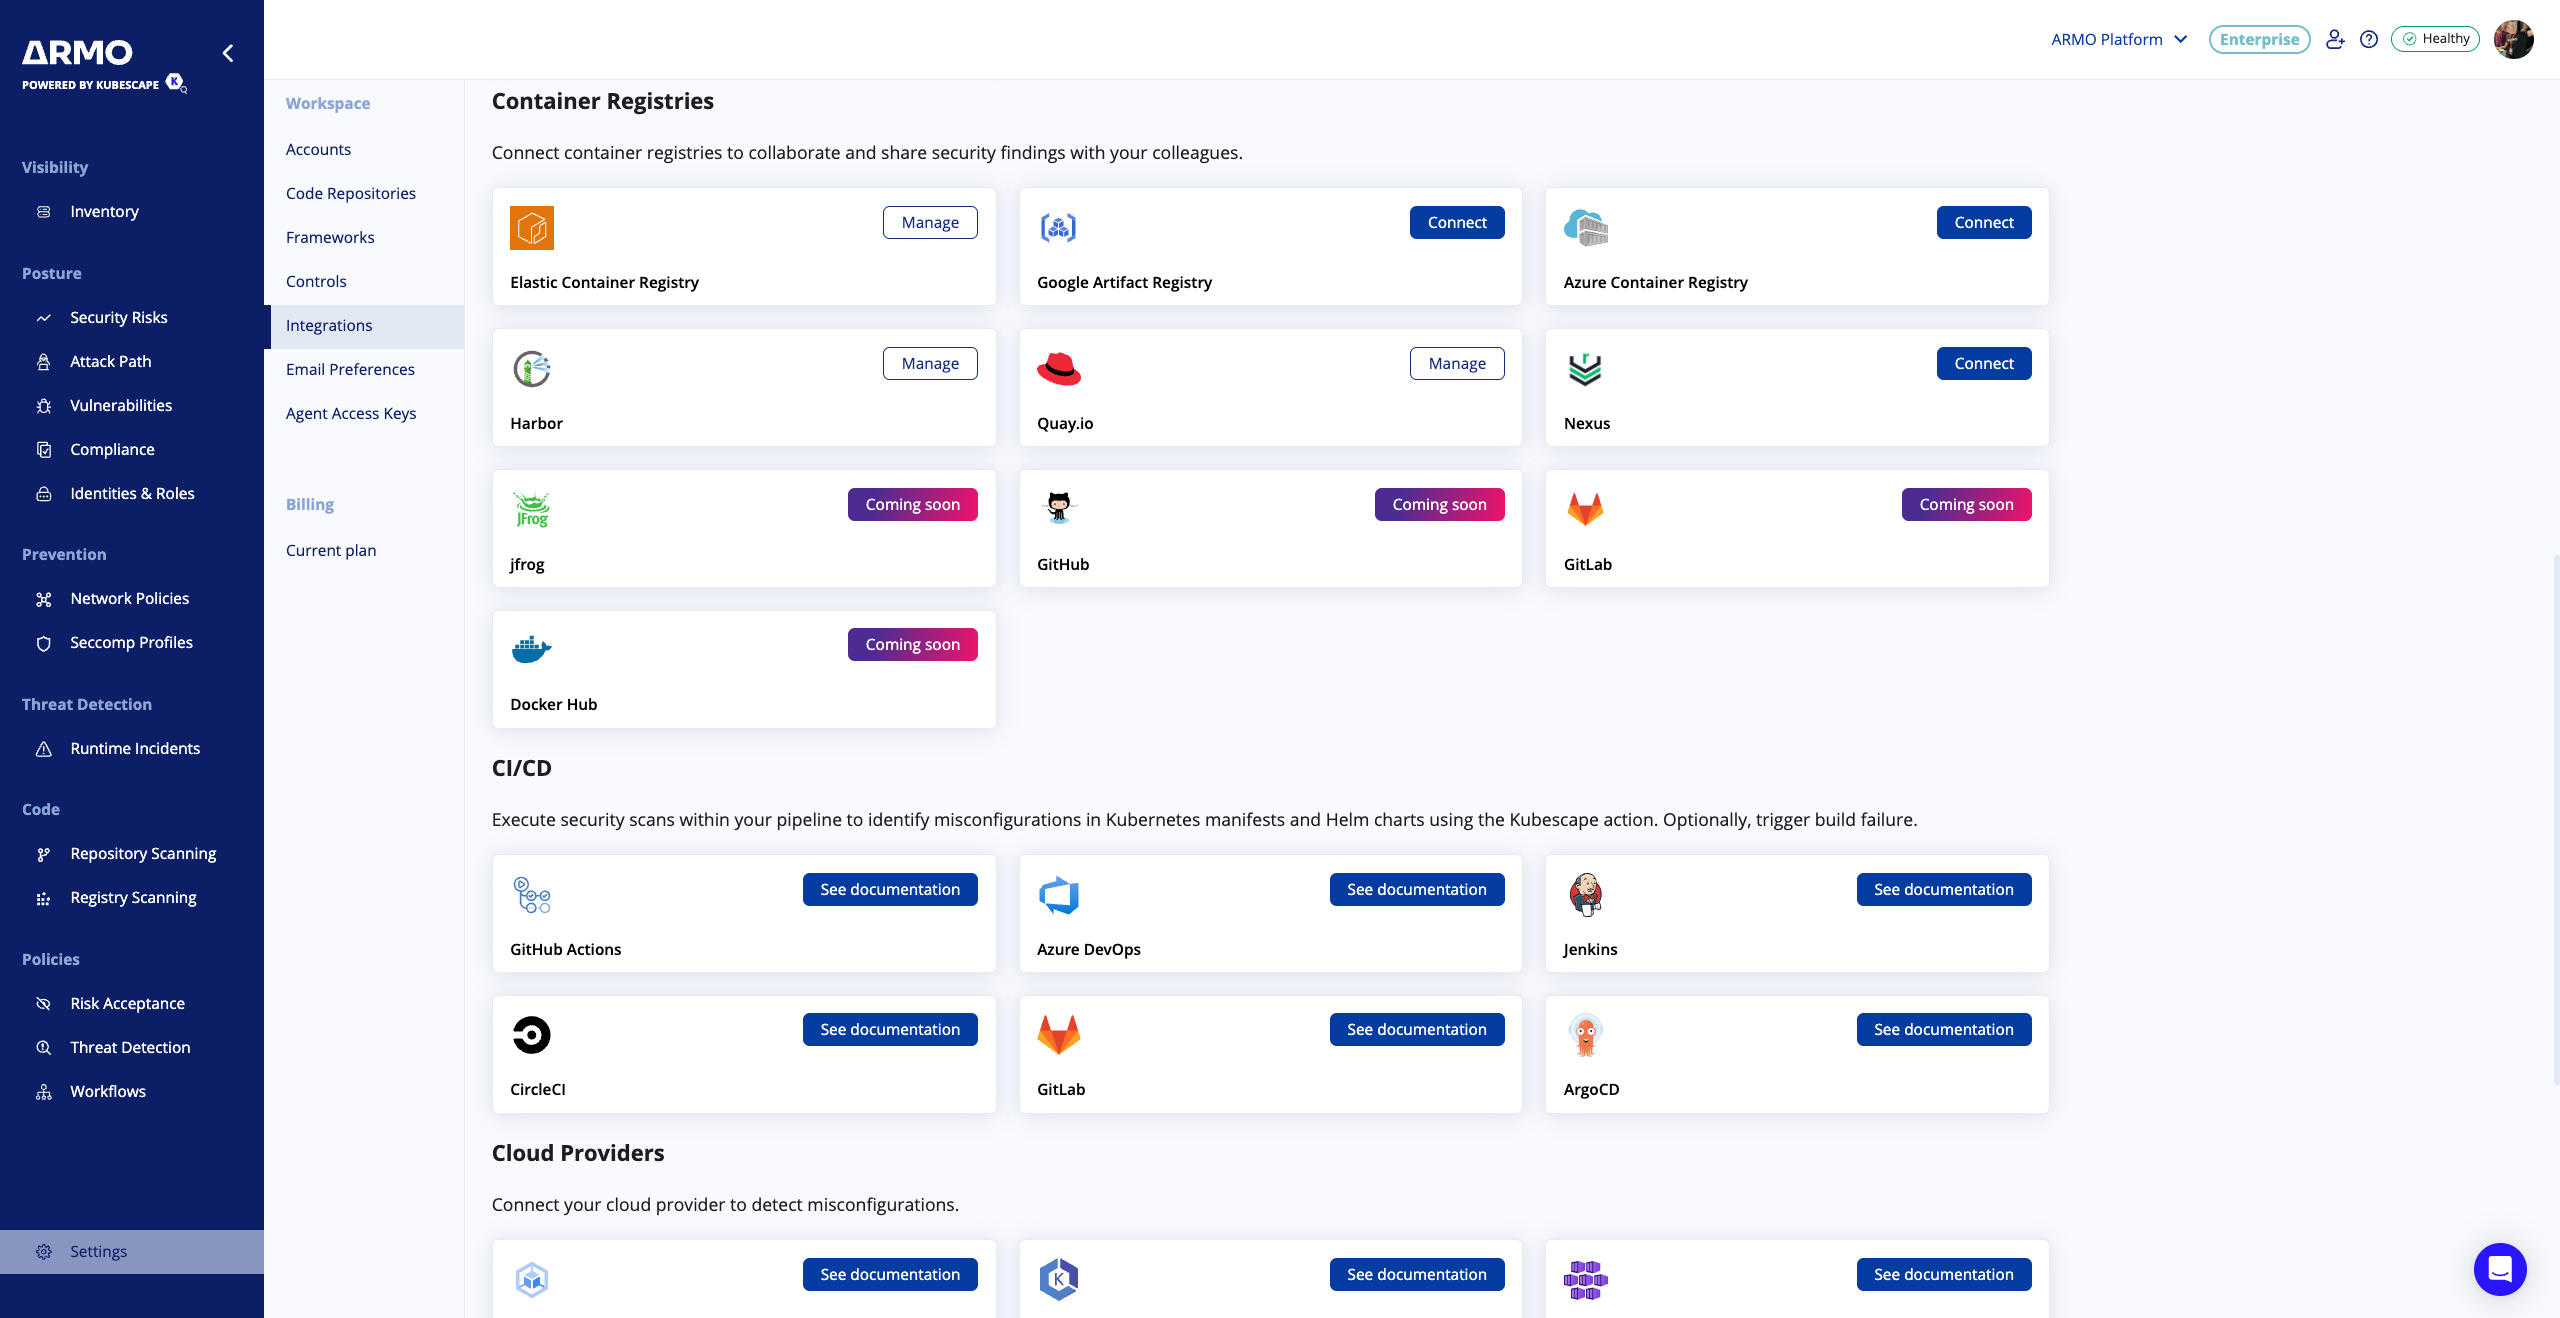Click the Healthy status badge
The width and height of the screenshot is (2560, 1318).
click(2435, 39)
